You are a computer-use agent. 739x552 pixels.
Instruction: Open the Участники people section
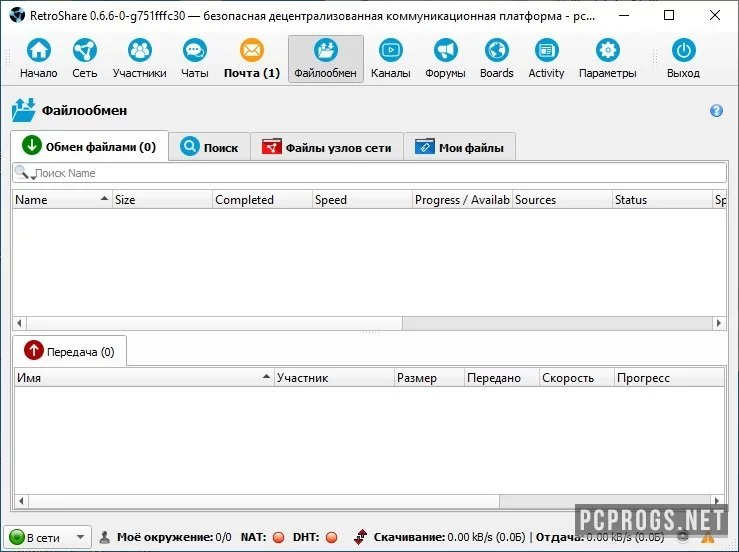pos(140,59)
